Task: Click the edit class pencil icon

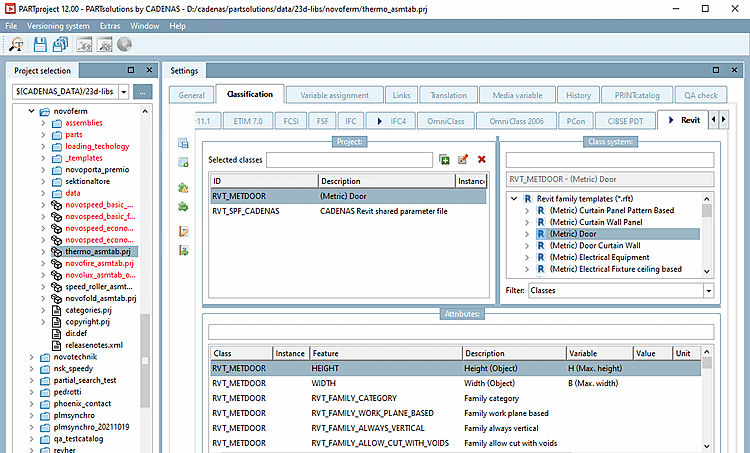Action: click(x=462, y=160)
